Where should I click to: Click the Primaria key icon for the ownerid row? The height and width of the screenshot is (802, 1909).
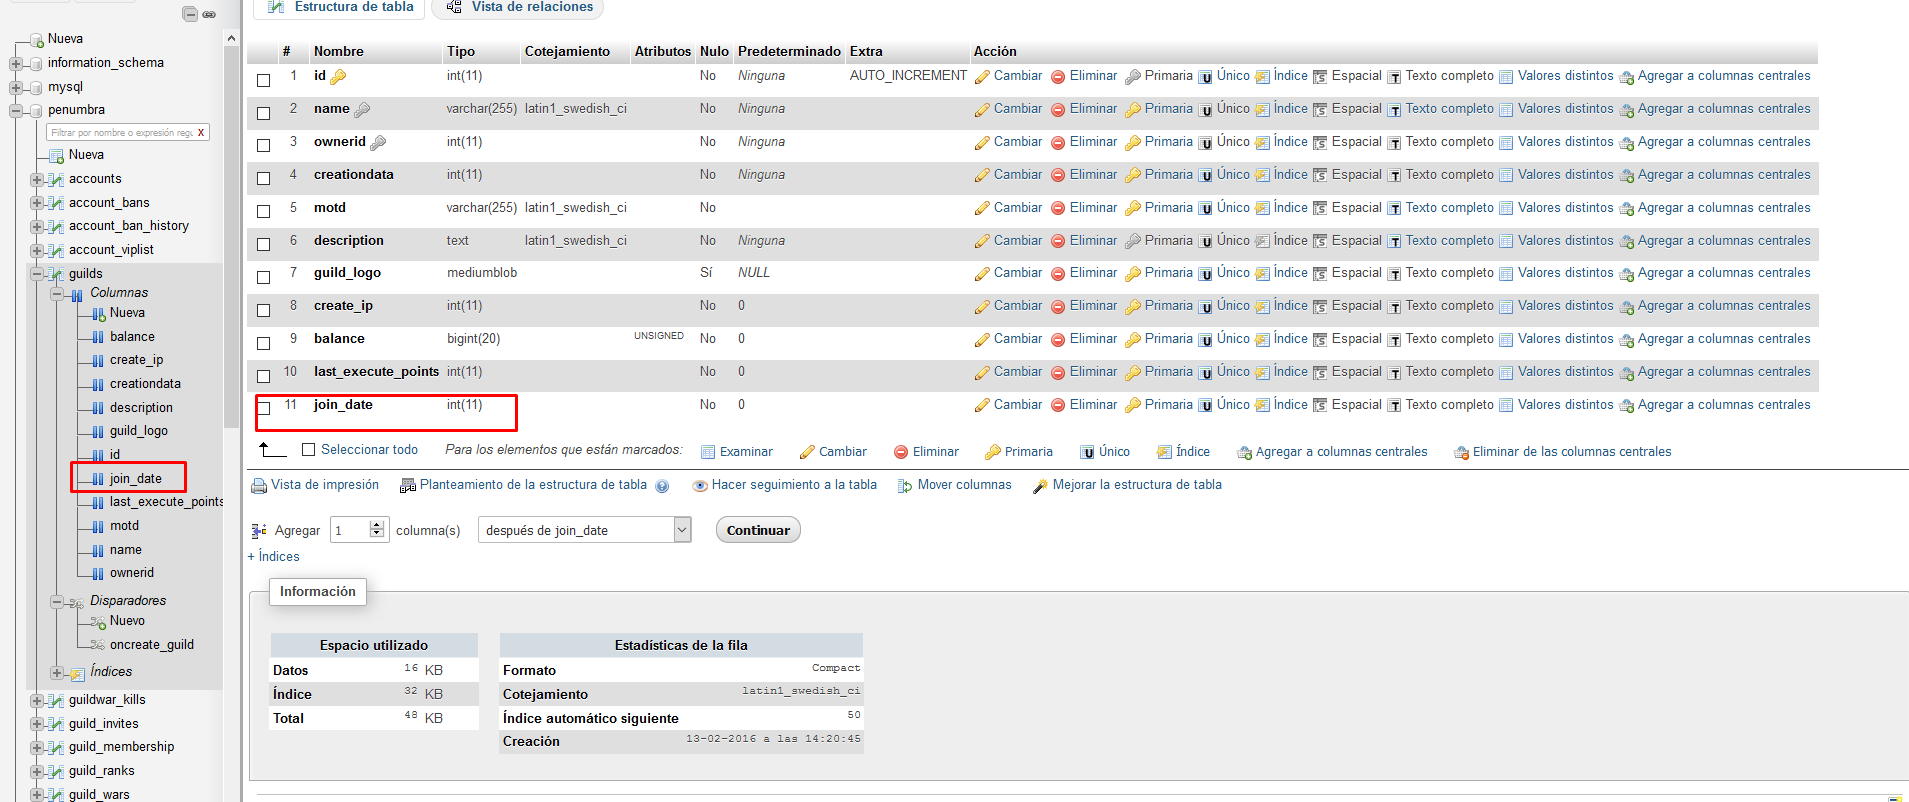pyautogui.click(x=1133, y=143)
